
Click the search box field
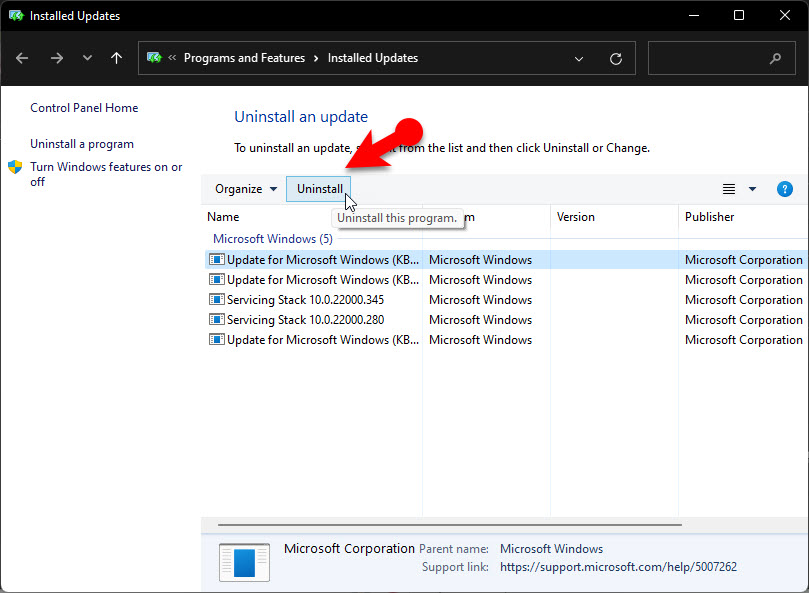click(x=721, y=58)
